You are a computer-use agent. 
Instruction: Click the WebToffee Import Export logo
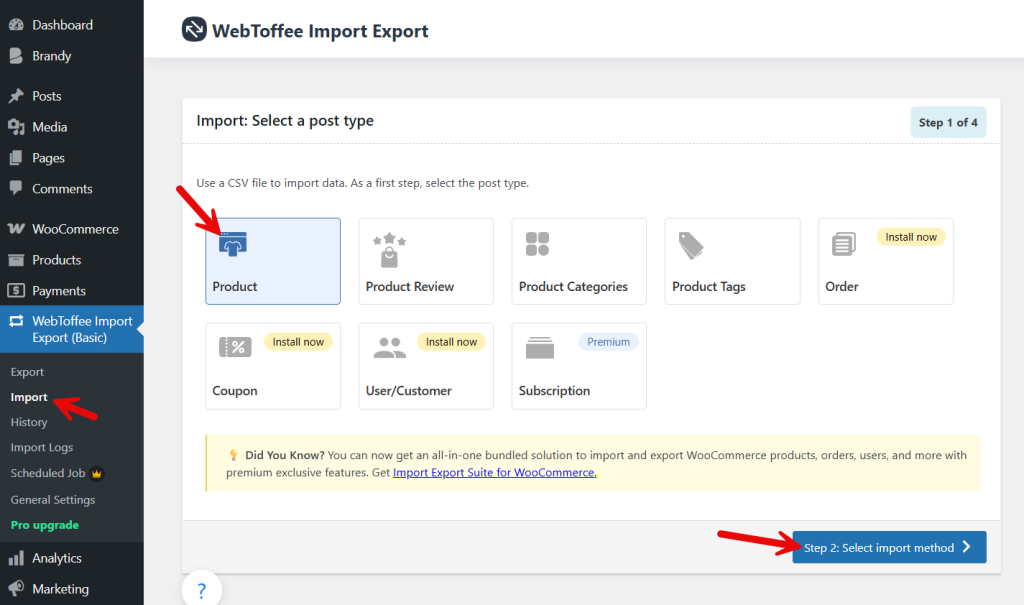click(192, 29)
